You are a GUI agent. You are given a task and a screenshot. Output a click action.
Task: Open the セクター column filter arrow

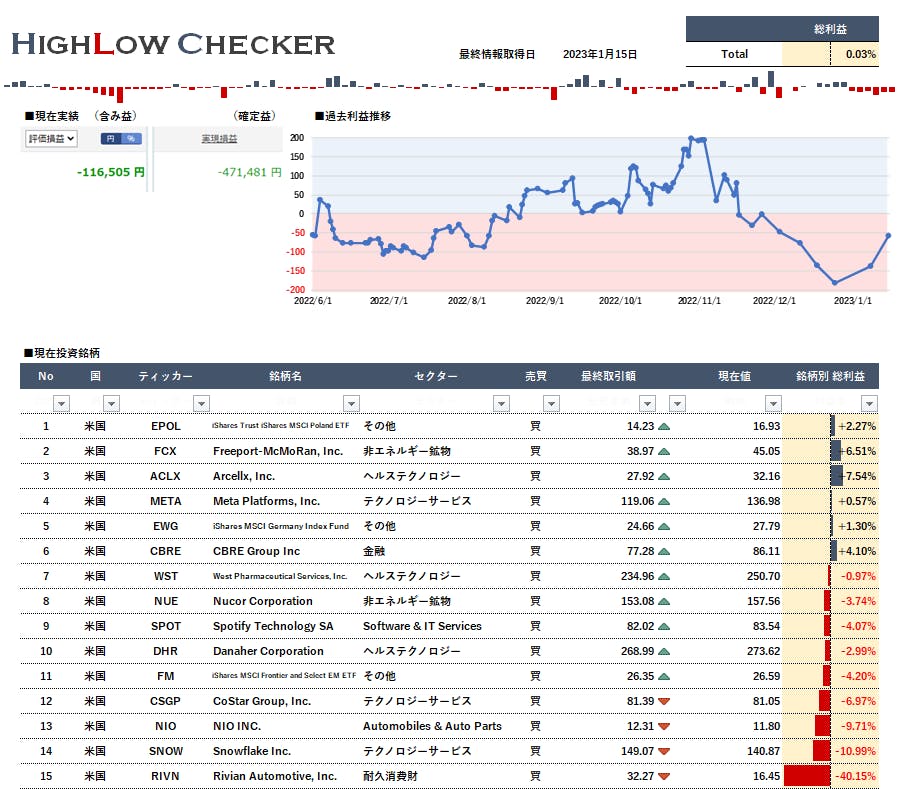point(501,403)
